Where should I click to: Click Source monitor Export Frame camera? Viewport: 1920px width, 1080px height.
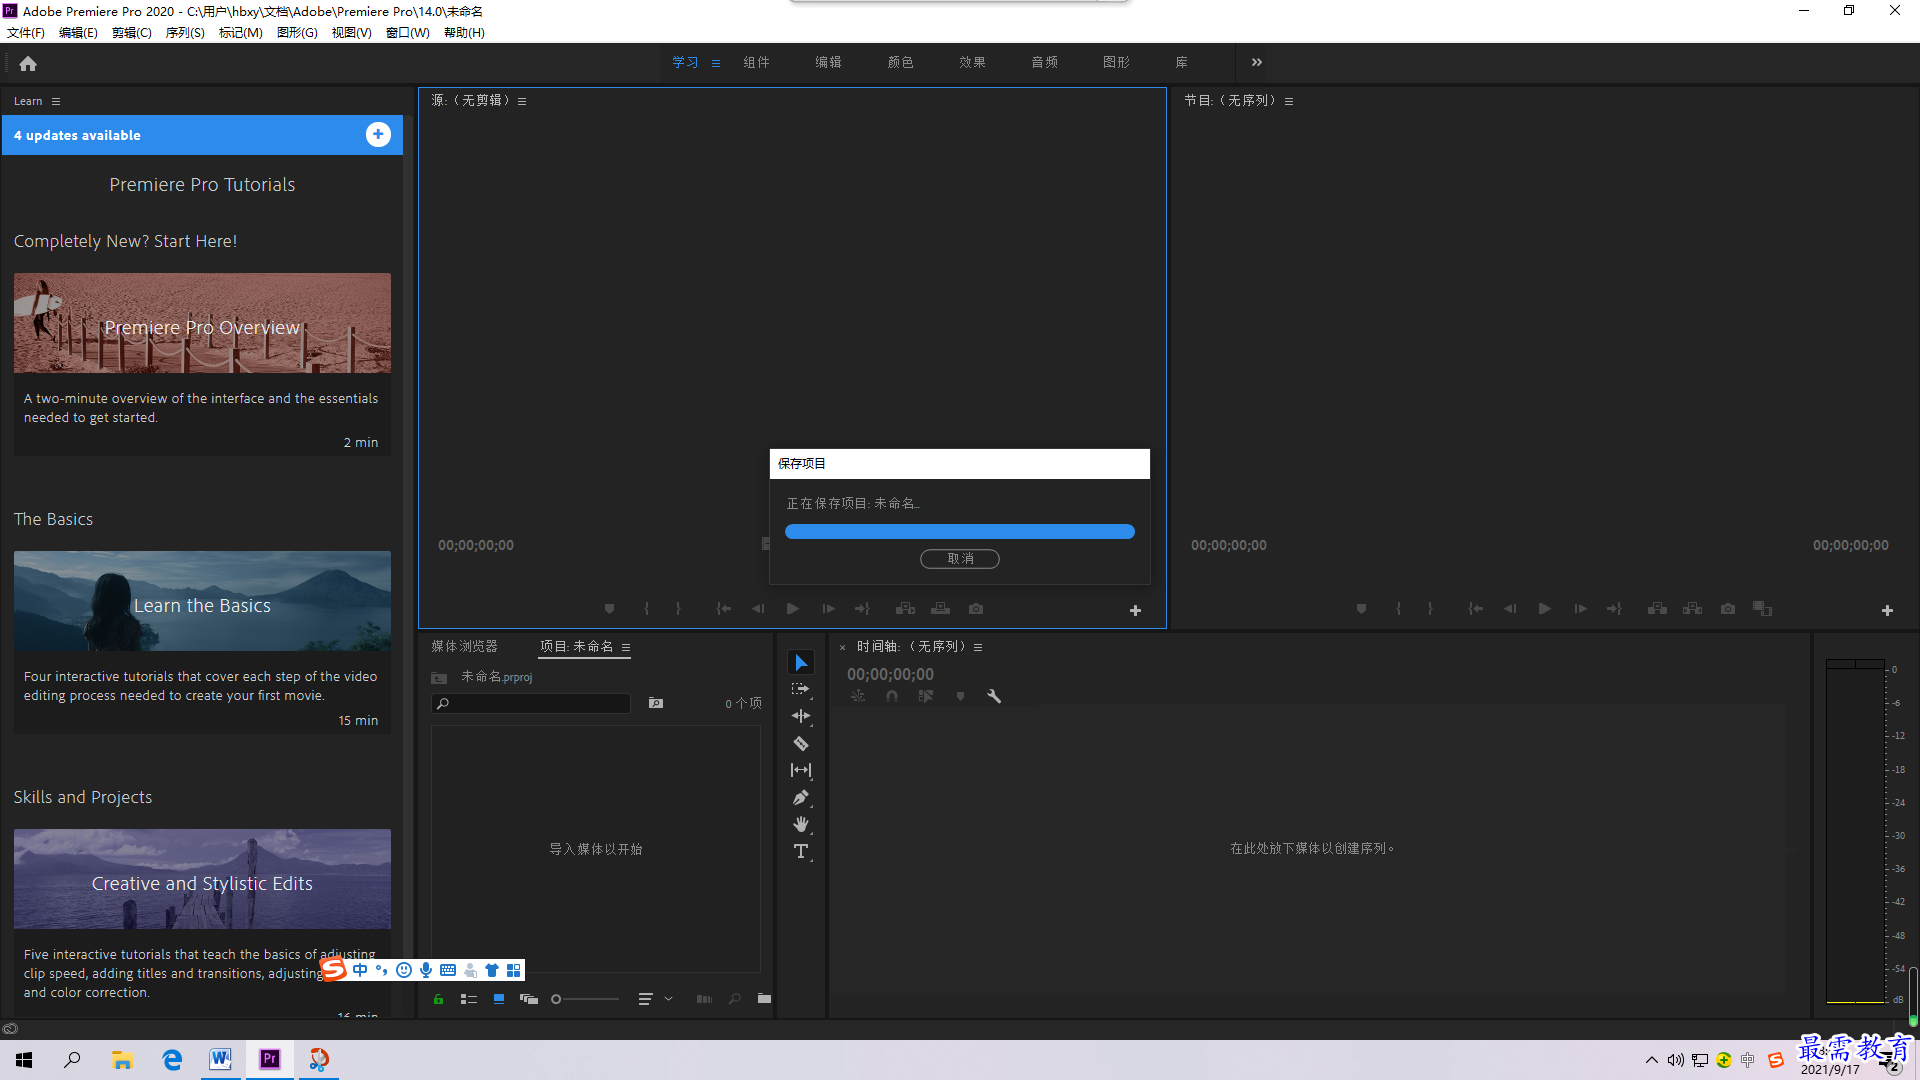click(976, 608)
